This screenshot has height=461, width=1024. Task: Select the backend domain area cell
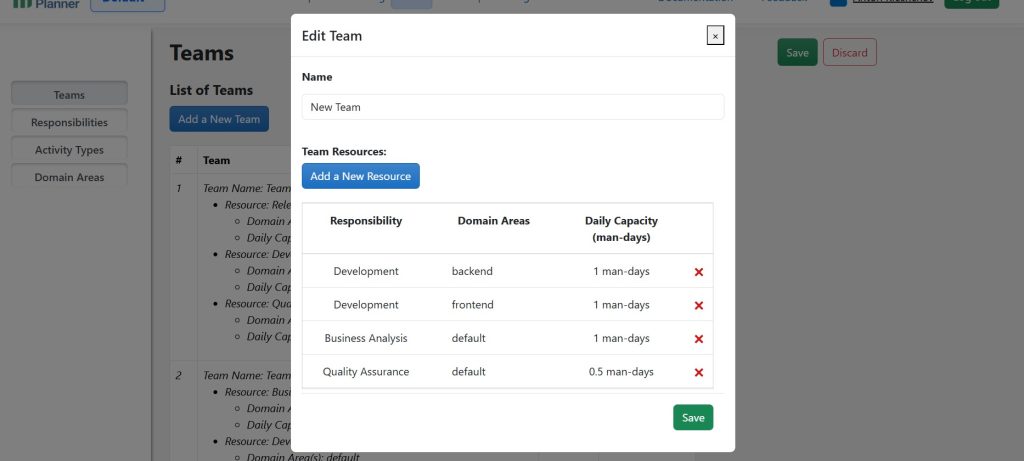472,271
